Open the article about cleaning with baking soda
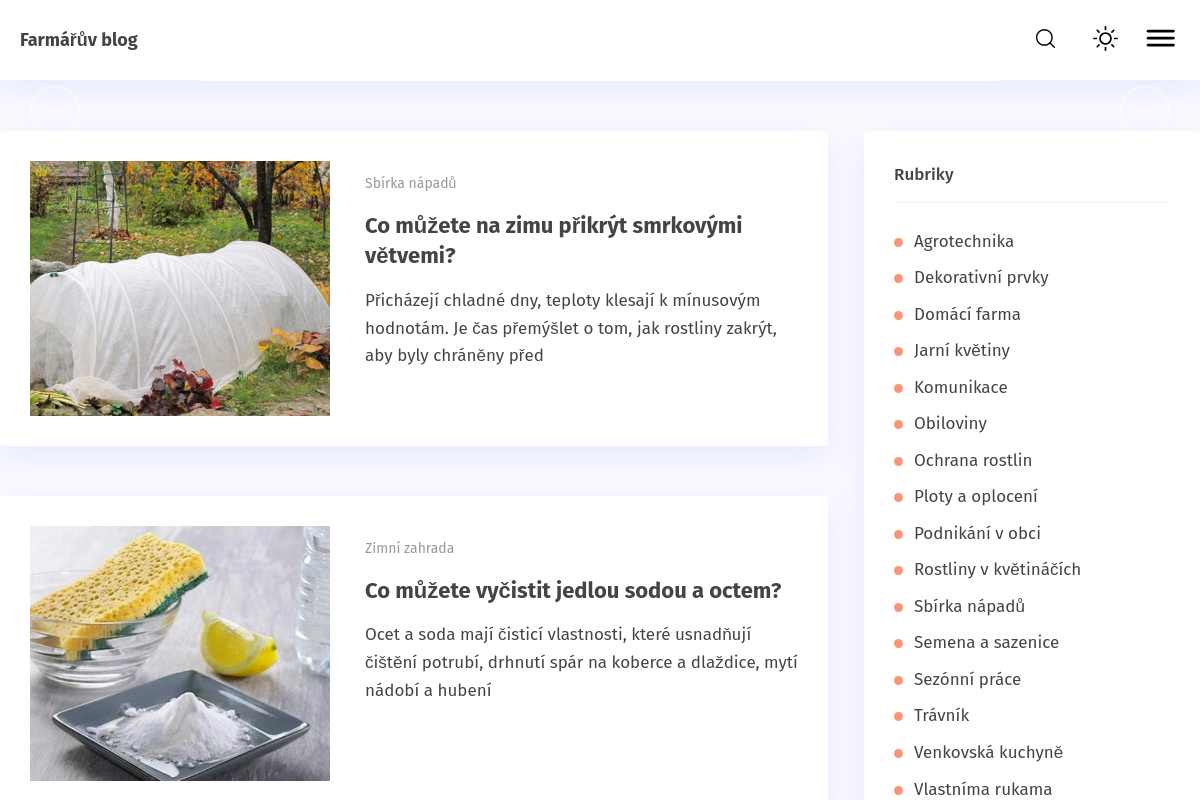Viewport: 1200px width, 800px height. [573, 590]
